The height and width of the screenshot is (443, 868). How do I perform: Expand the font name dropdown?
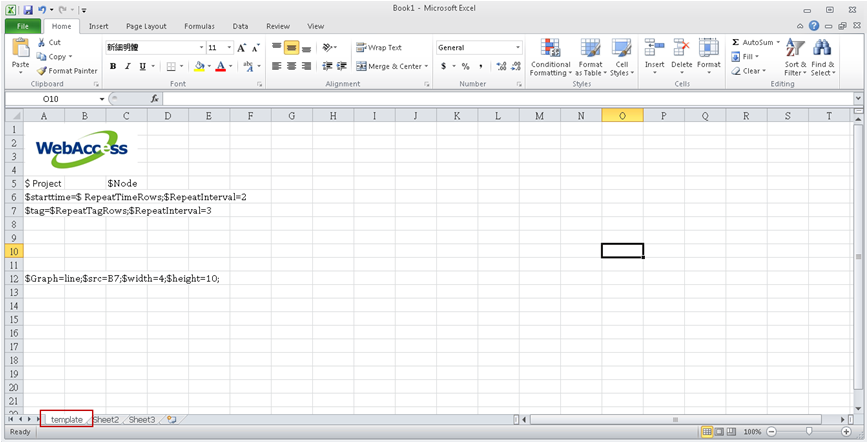click(202, 48)
